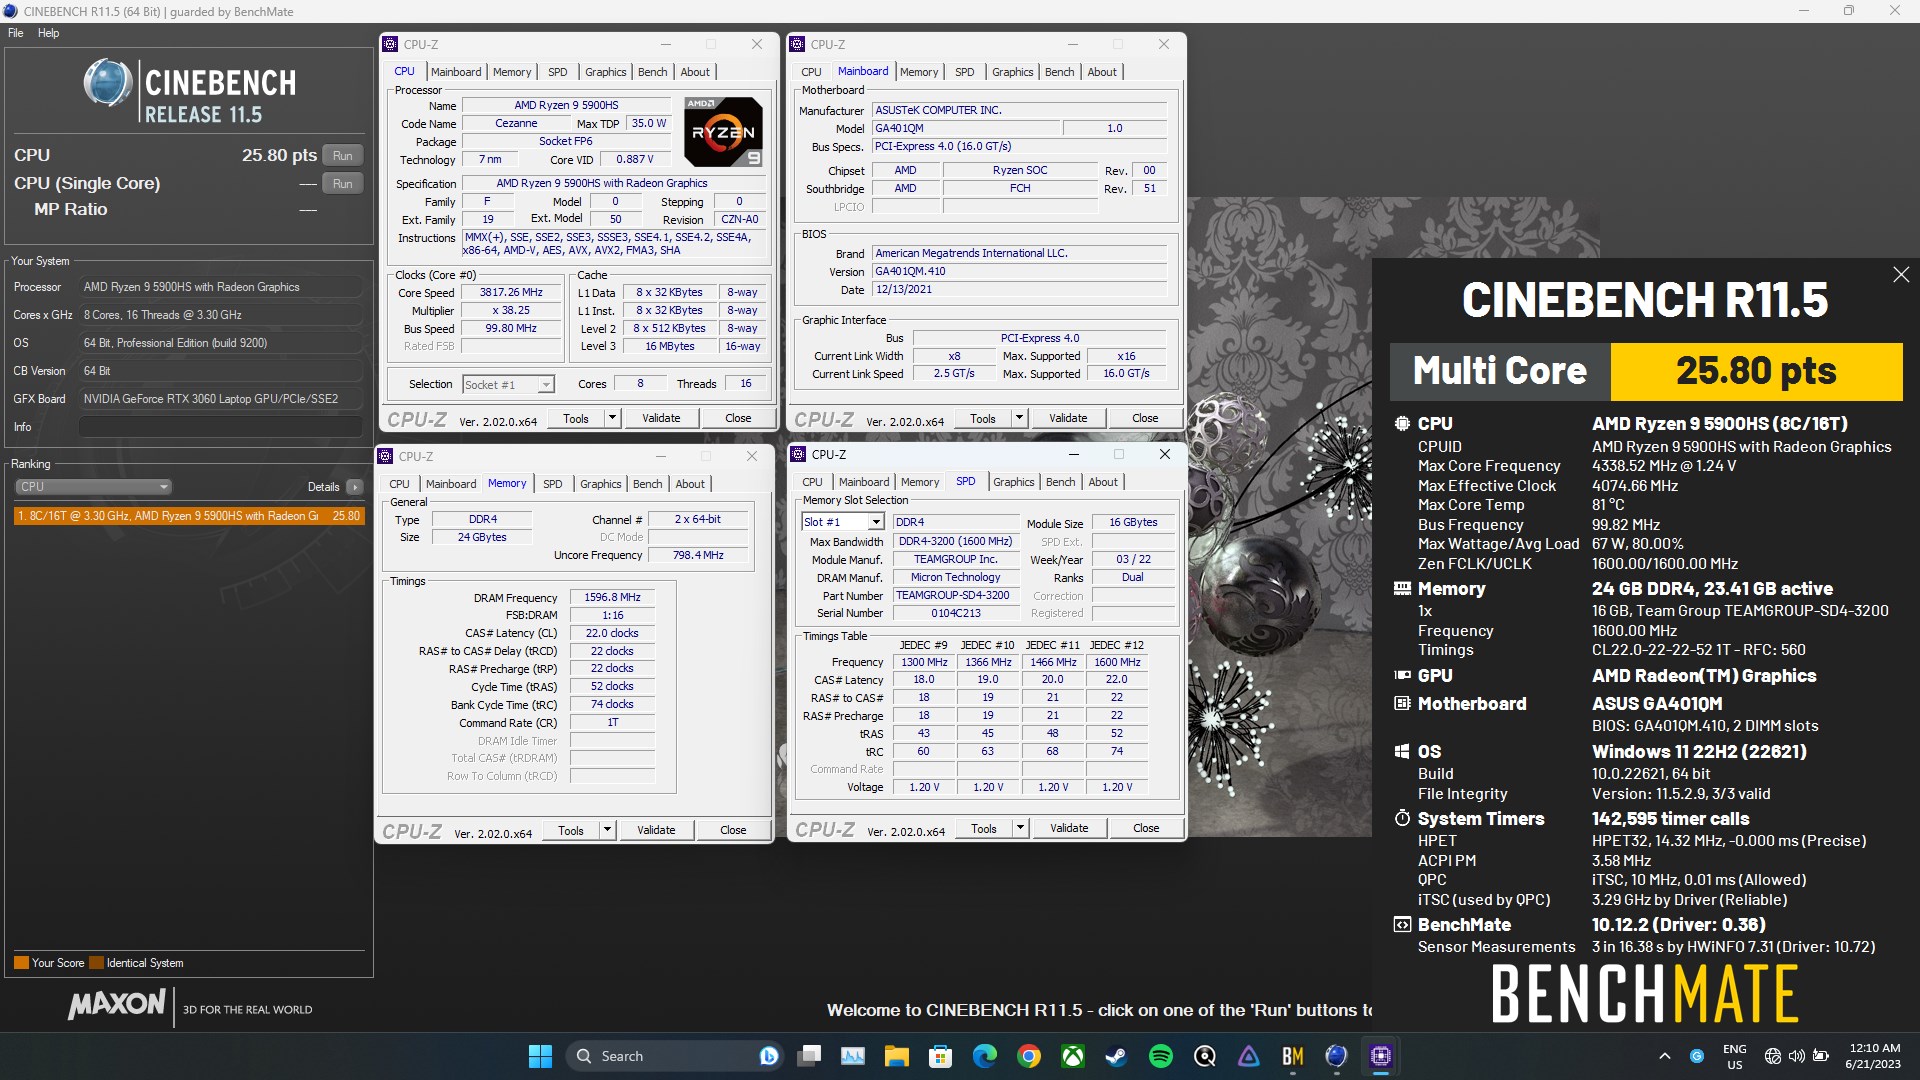Expand the Tools arrow in the CPU-Z SPD window
1920x1080 pixels.
(1020, 828)
